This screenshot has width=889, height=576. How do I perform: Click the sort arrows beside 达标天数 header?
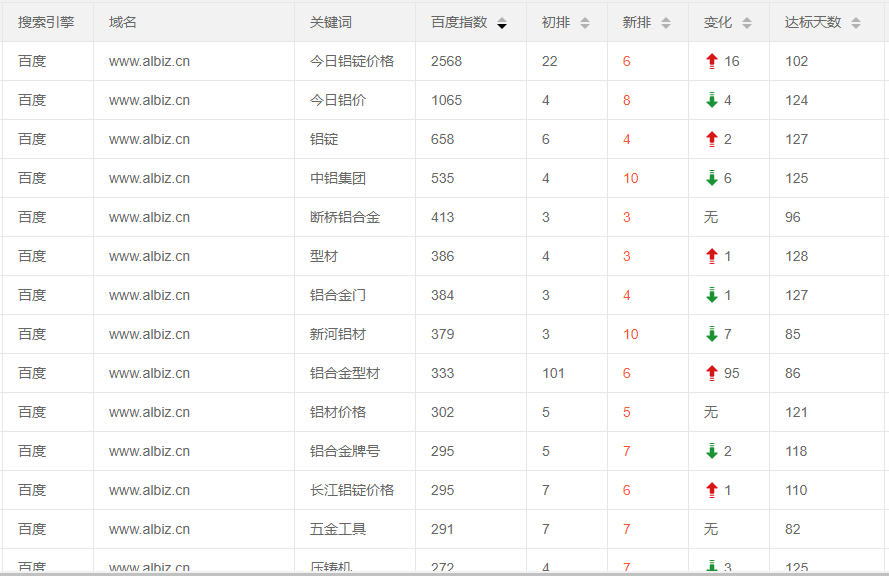click(856, 23)
